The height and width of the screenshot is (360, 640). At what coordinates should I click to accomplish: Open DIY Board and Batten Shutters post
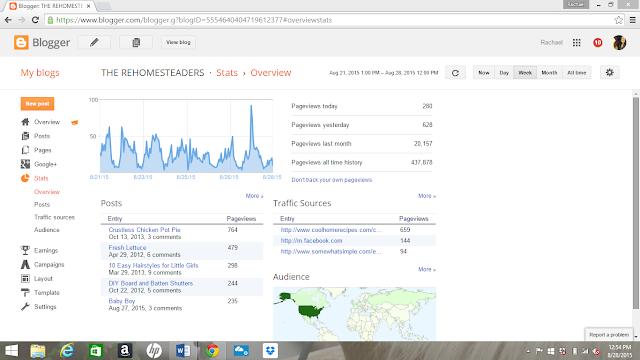(151, 283)
